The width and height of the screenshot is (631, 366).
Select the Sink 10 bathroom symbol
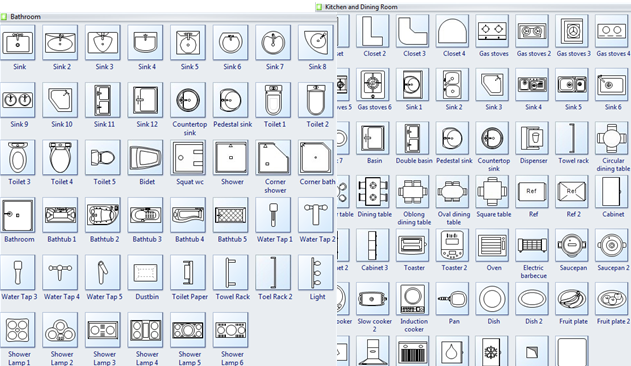tap(60, 100)
